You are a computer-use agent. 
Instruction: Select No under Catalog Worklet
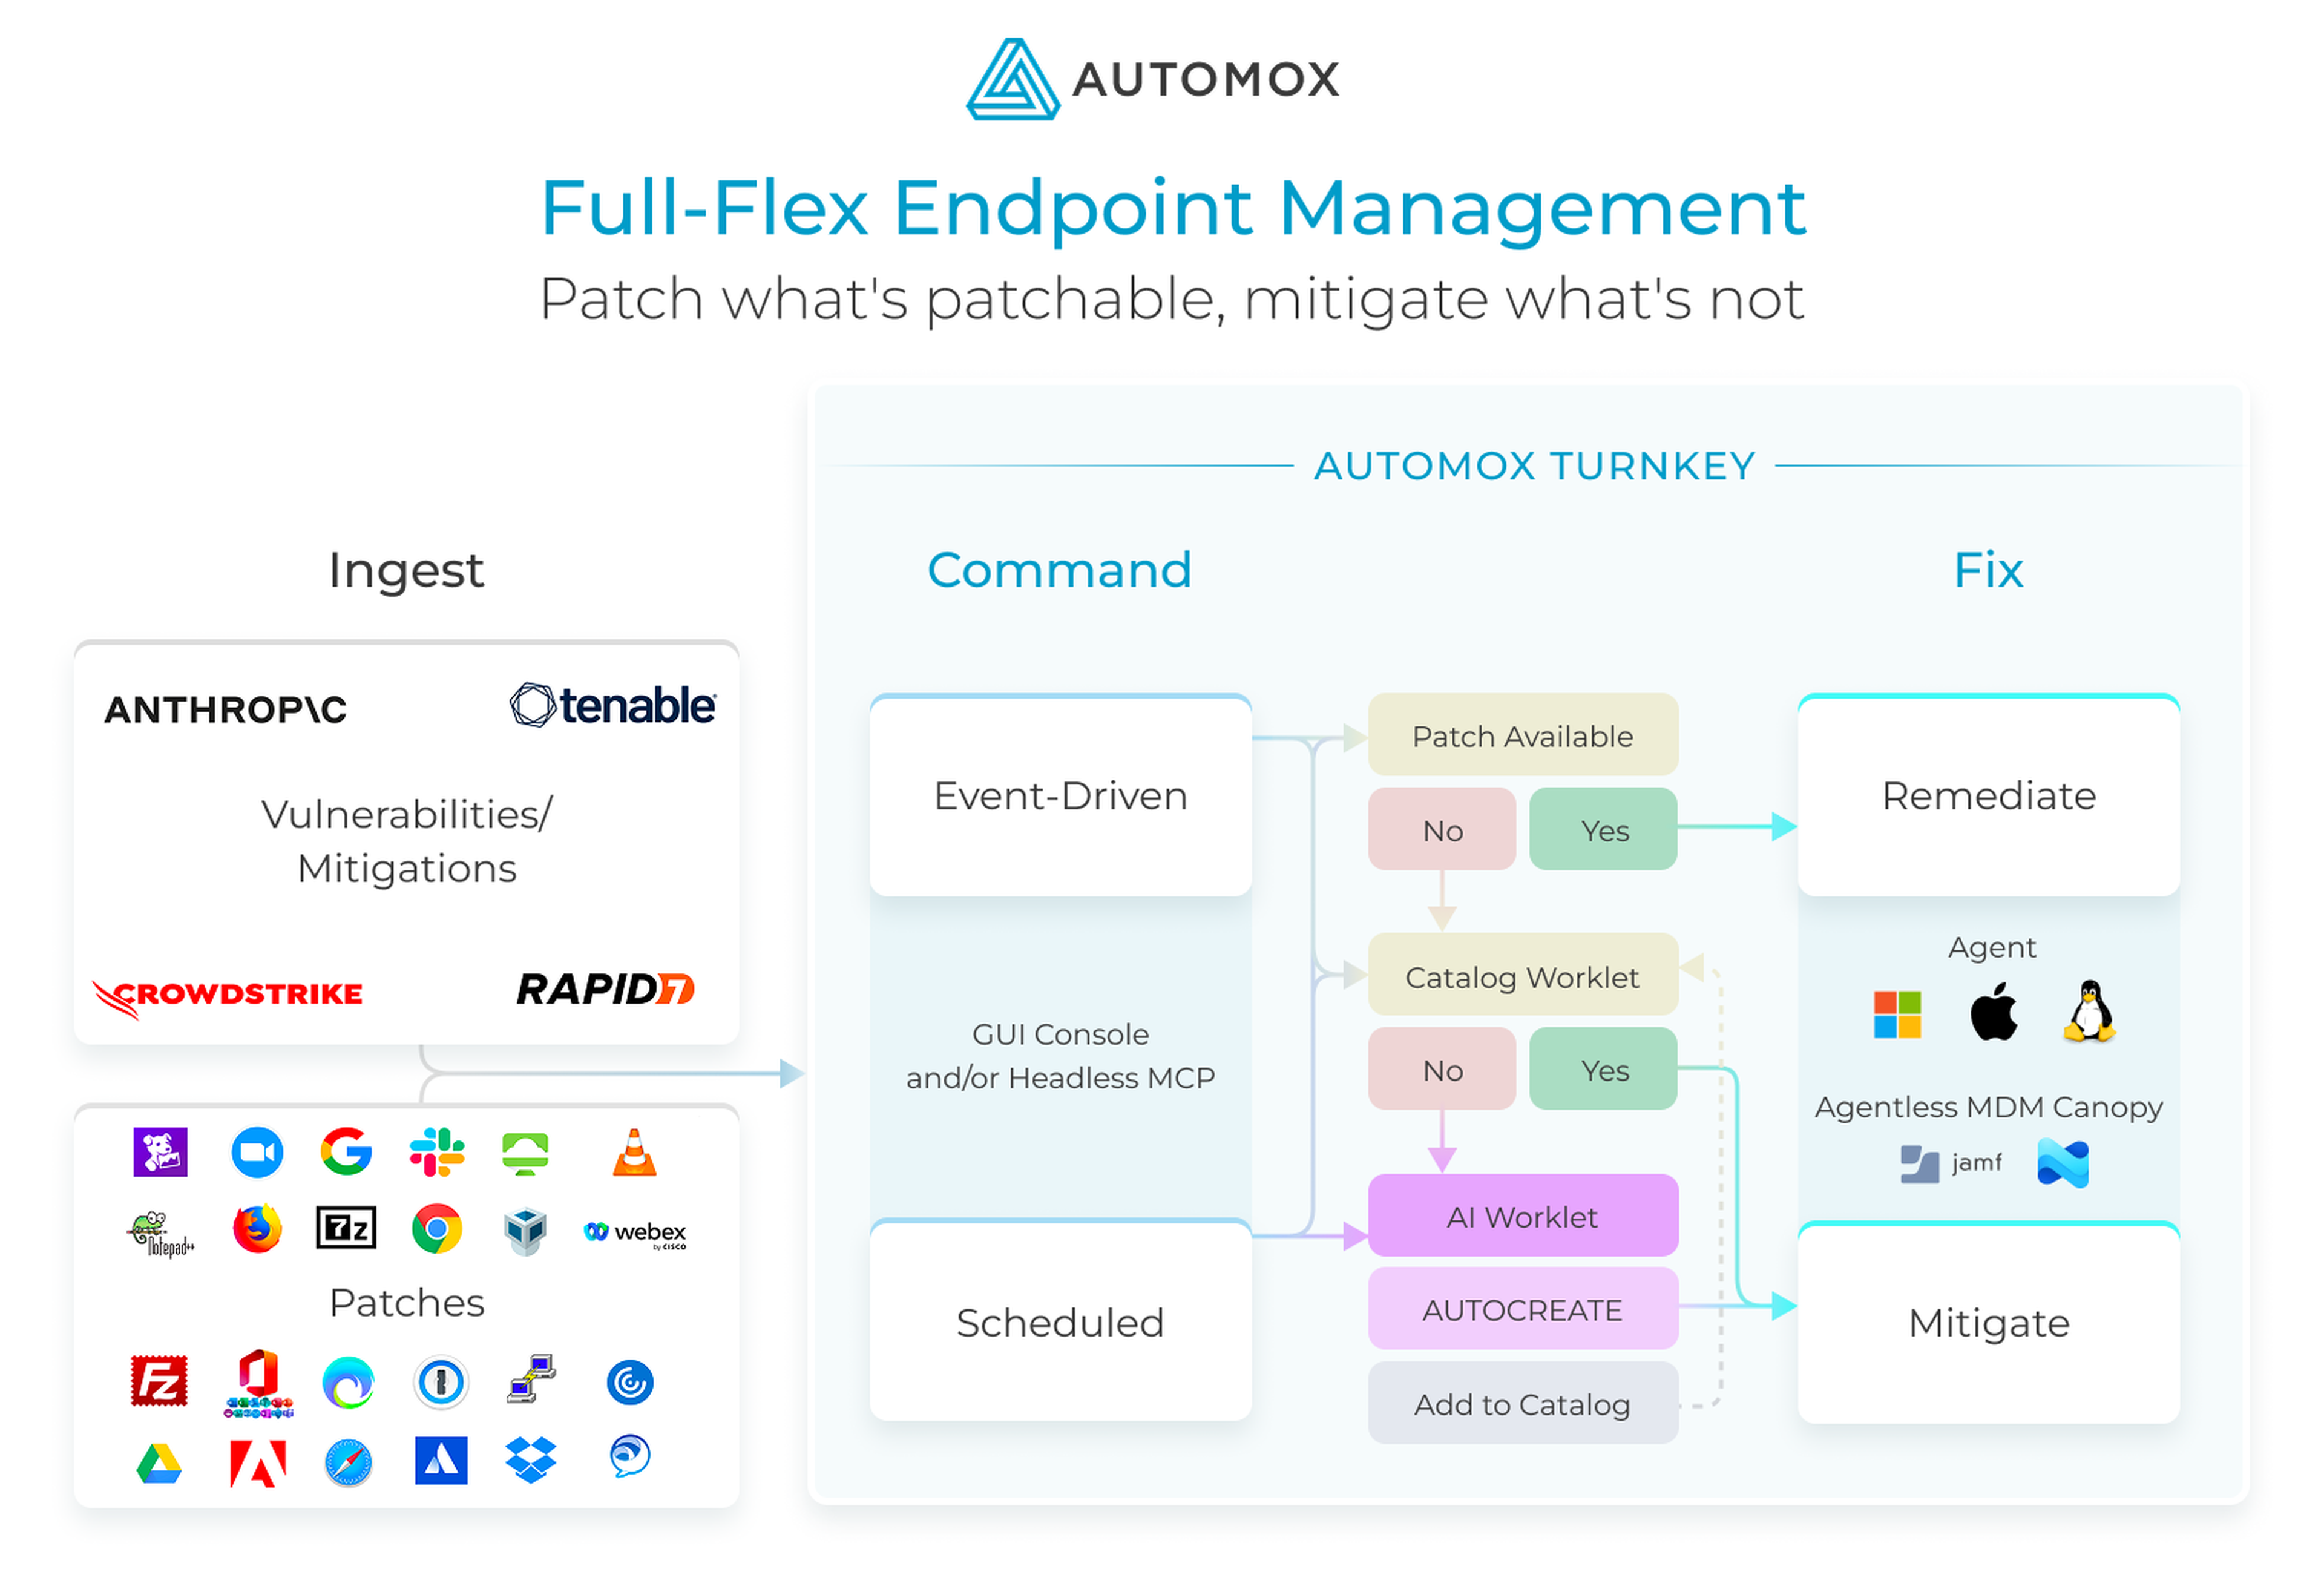[x=1442, y=1070]
